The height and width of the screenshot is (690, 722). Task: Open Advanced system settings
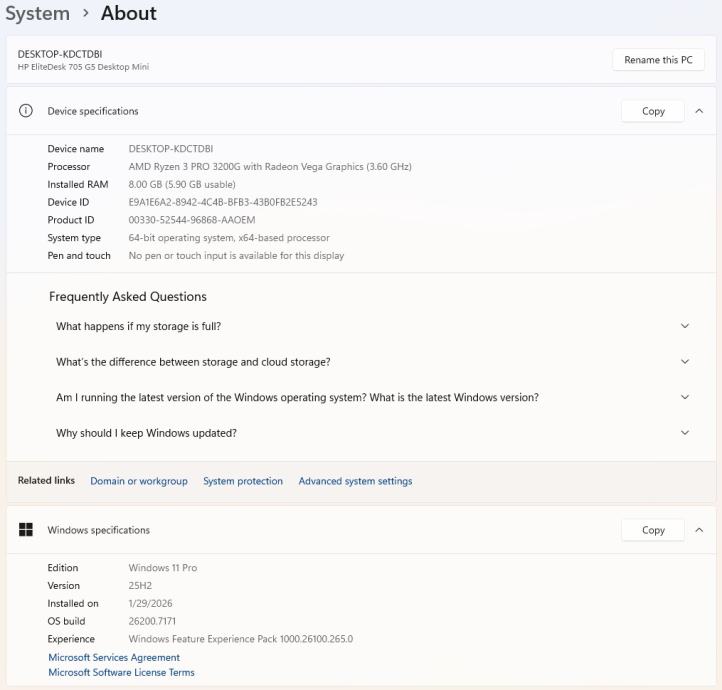click(355, 481)
